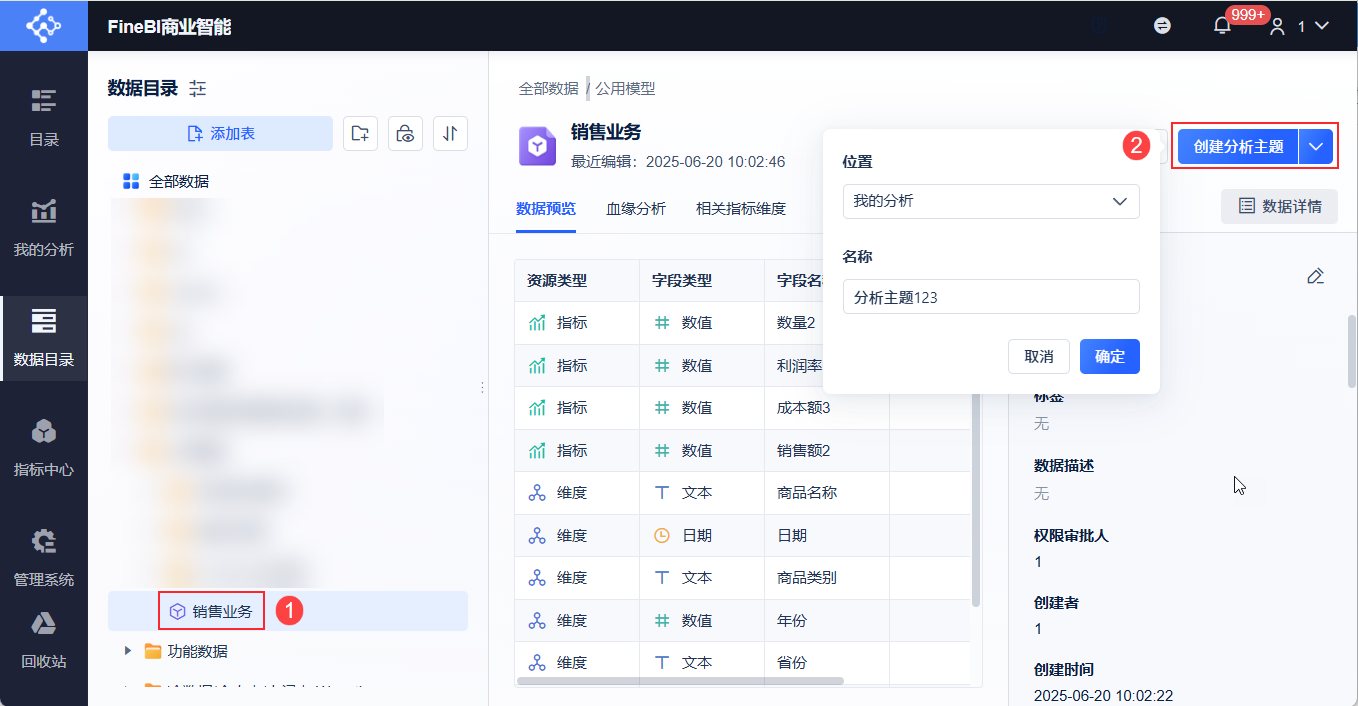The image size is (1358, 706).
Task: Click the 功能数据 folder row
Action: [288, 651]
